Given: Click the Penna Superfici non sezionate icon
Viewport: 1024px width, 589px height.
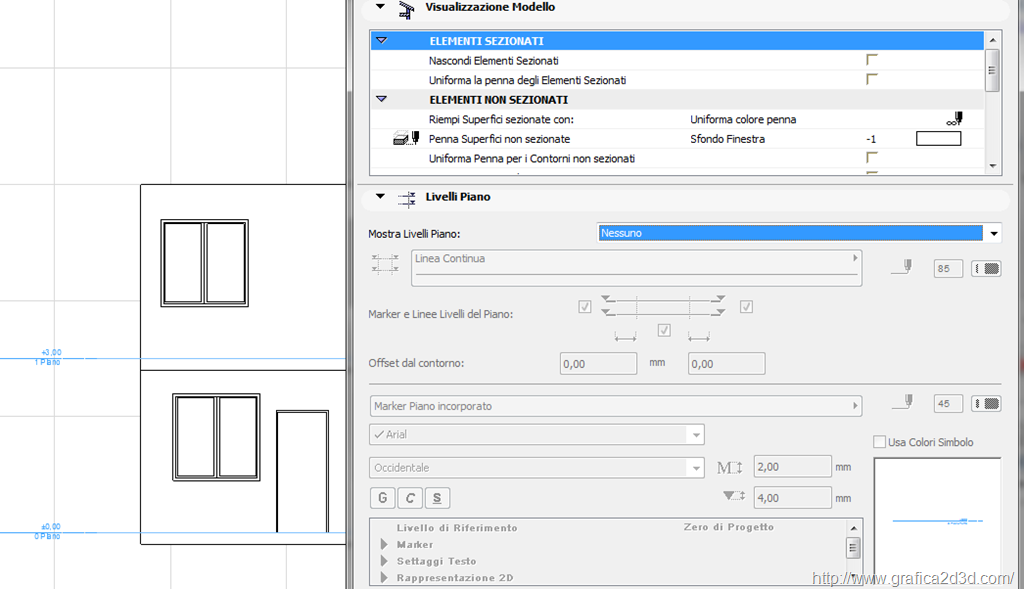Looking at the screenshot, I should point(405,139).
